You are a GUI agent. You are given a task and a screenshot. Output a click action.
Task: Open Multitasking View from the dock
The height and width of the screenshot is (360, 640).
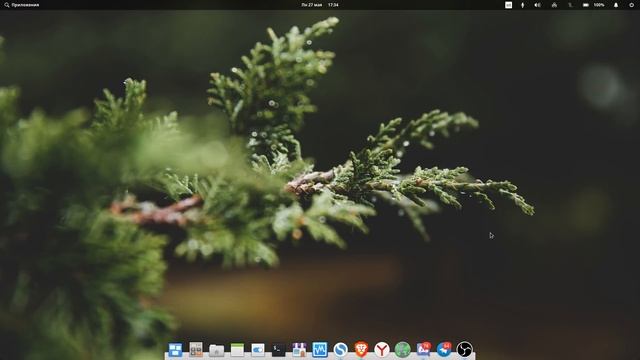[176, 350]
